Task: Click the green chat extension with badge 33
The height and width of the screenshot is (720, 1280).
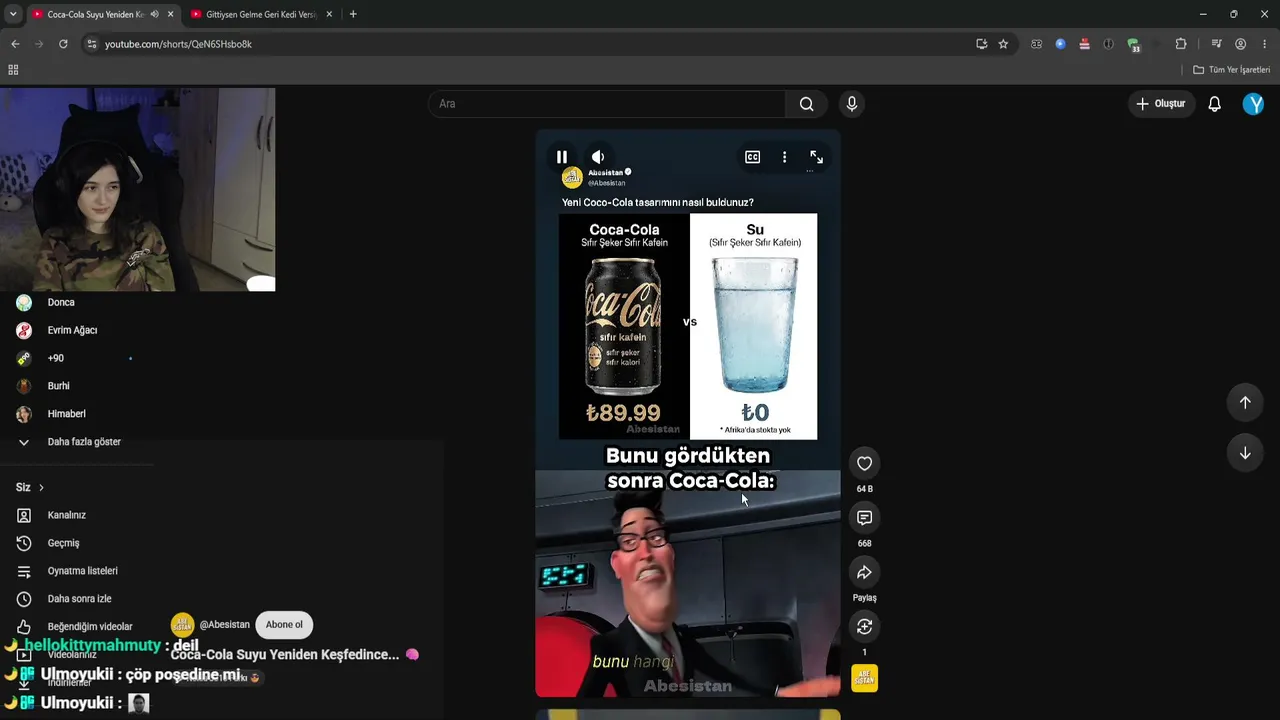Action: pos(1133,45)
